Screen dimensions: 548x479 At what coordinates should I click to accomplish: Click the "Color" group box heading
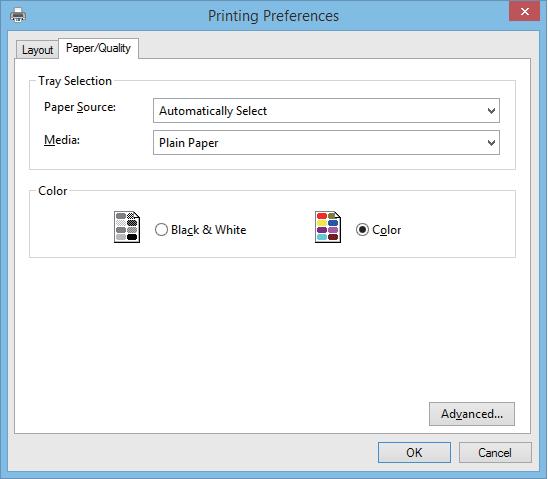[52, 191]
